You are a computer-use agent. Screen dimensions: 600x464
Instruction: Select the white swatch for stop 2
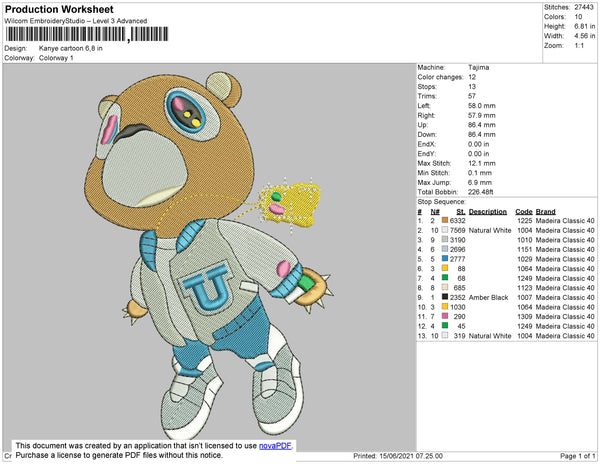click(x=445, y=230)
